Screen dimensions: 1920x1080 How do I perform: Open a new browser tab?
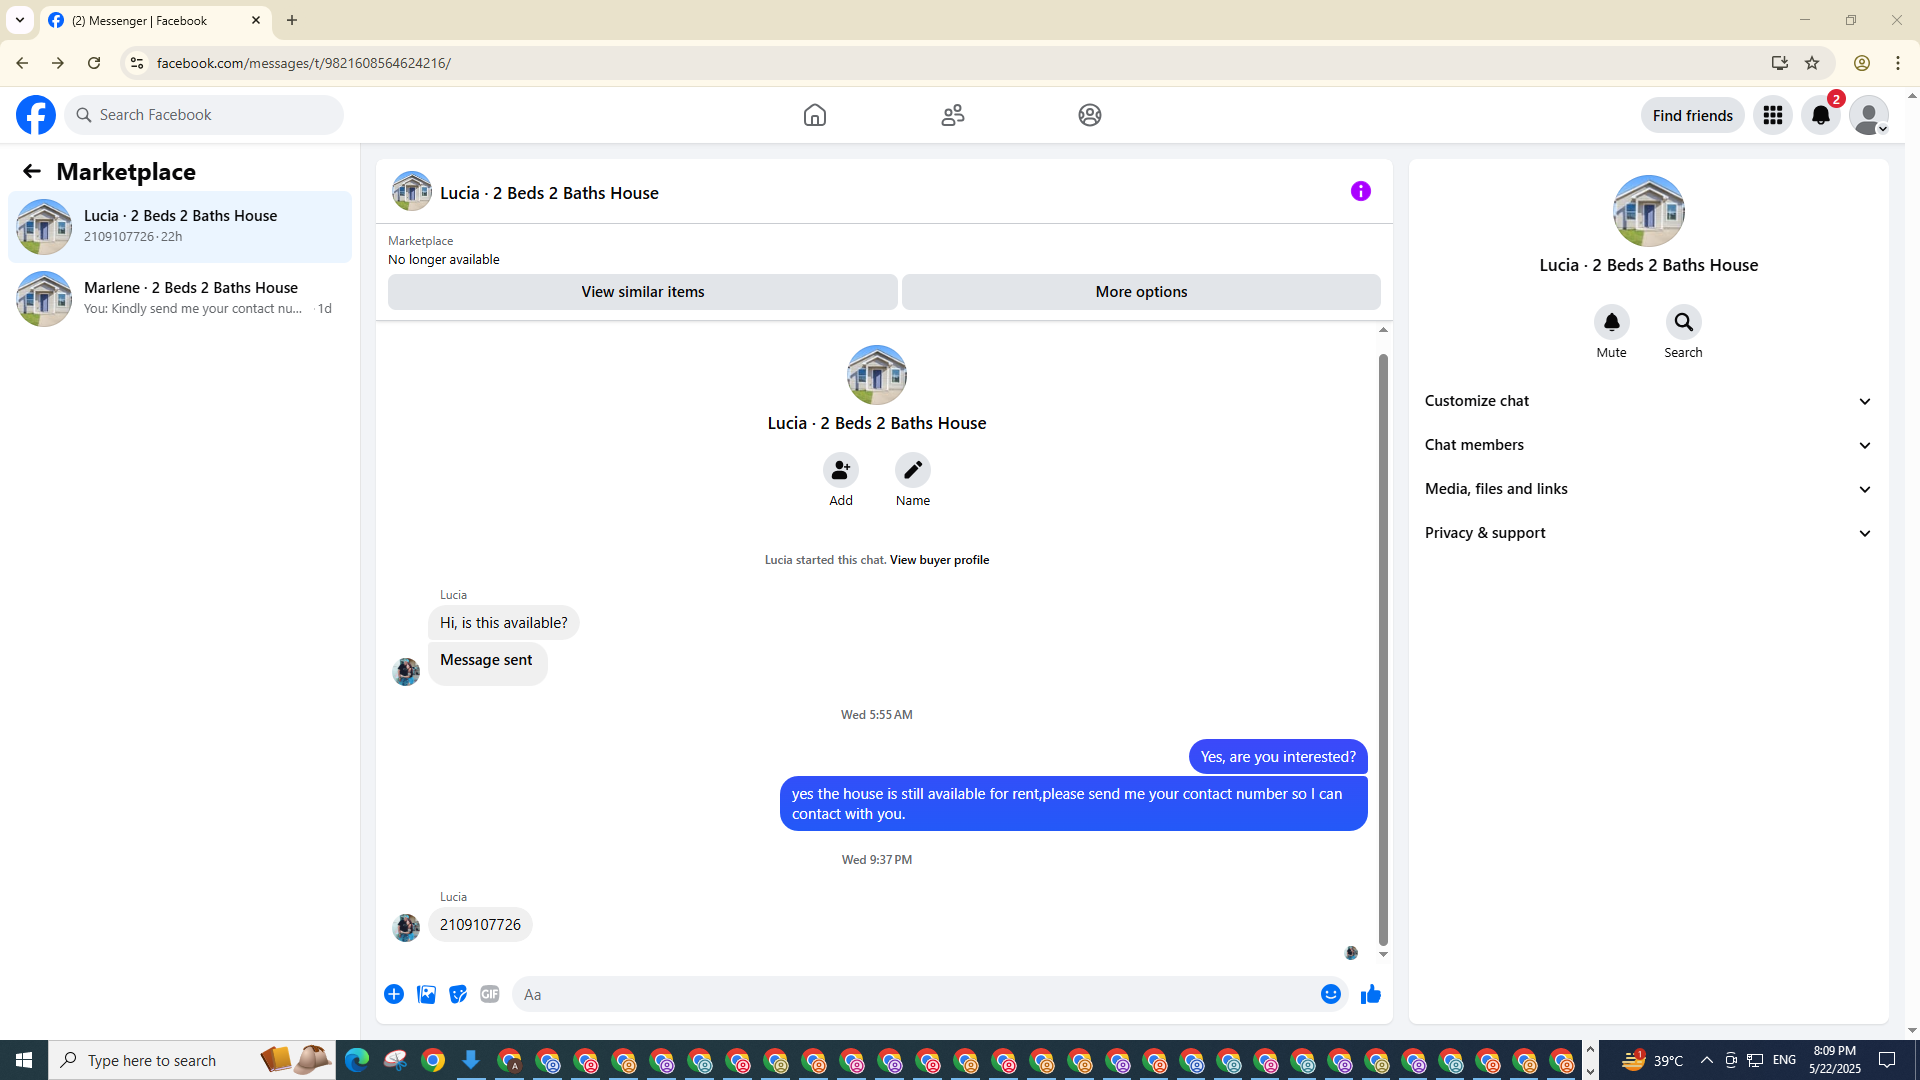(292, 20)
